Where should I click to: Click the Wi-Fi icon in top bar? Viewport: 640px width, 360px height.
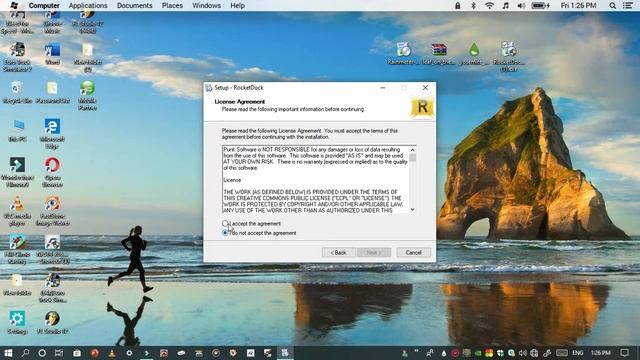click(489, 6)
